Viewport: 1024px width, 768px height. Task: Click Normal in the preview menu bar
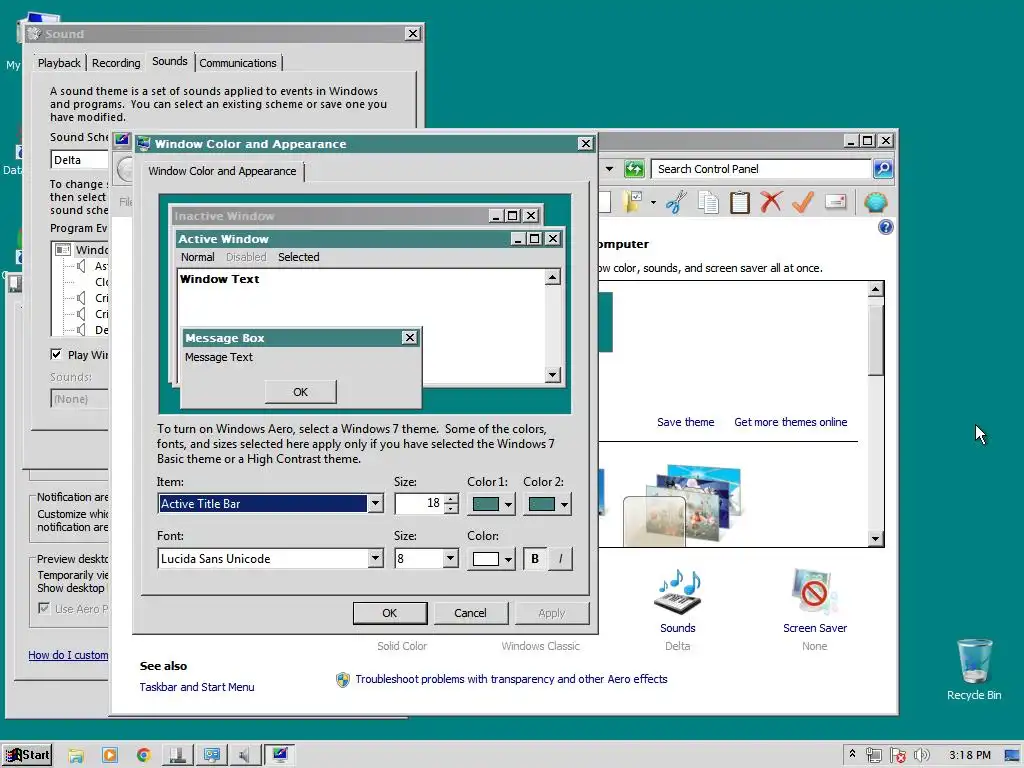(197, 257)
